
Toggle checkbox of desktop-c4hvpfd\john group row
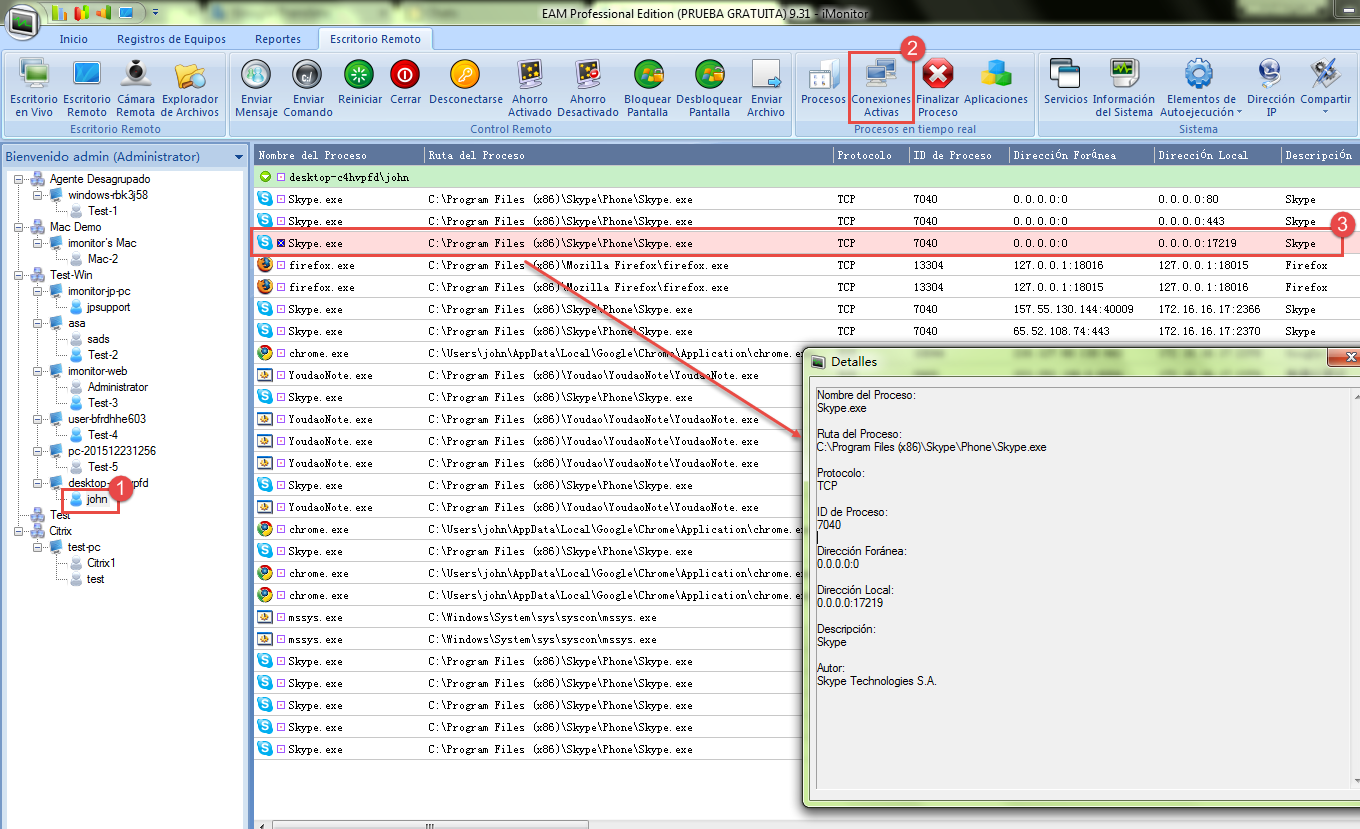pos(281,177)
